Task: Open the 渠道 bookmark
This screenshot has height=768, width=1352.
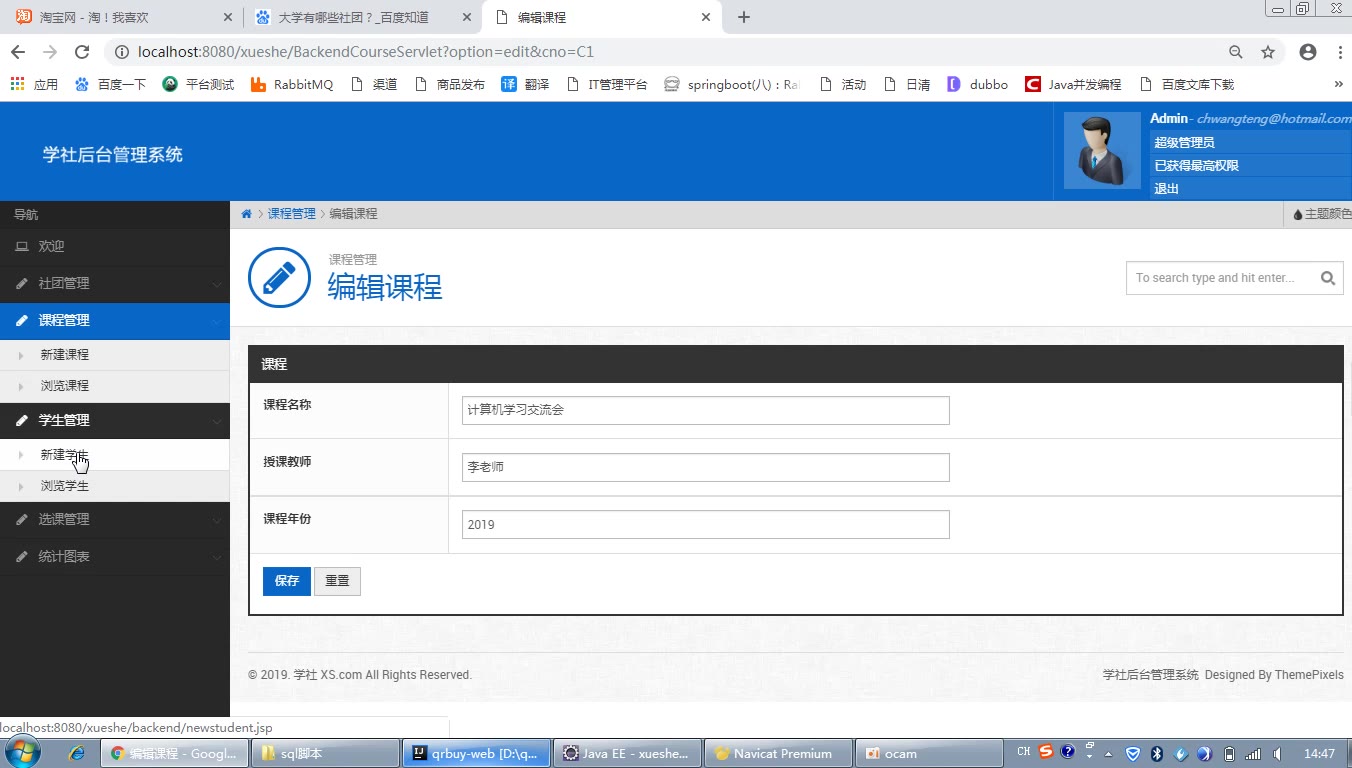Action: (374, 85)
